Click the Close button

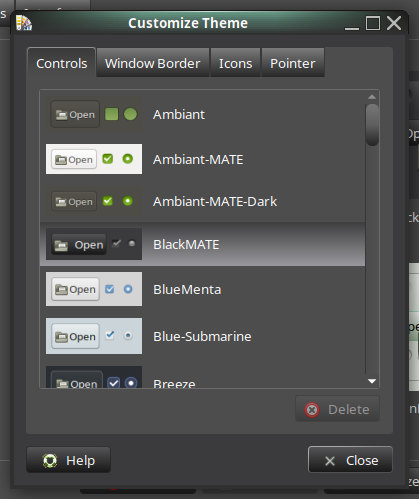coord(350,460)
